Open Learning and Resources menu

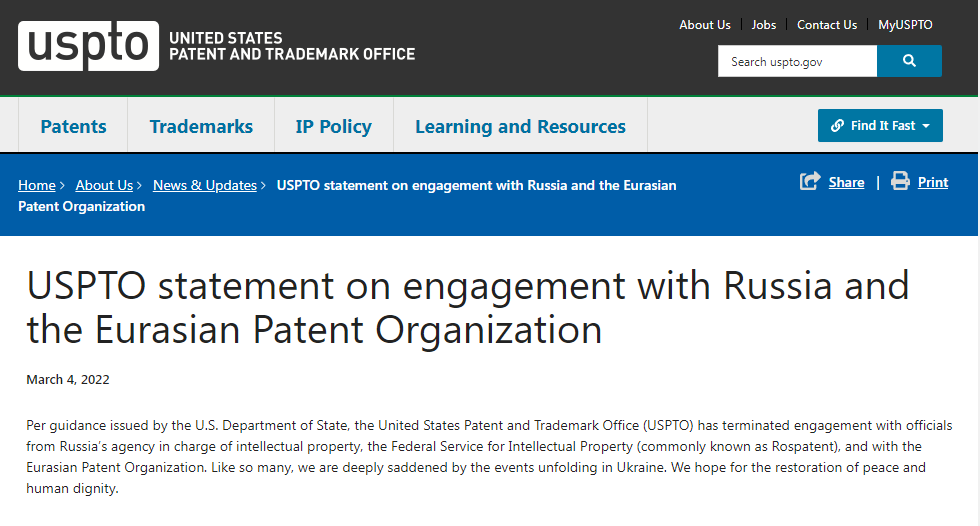(x=520, y=126)
